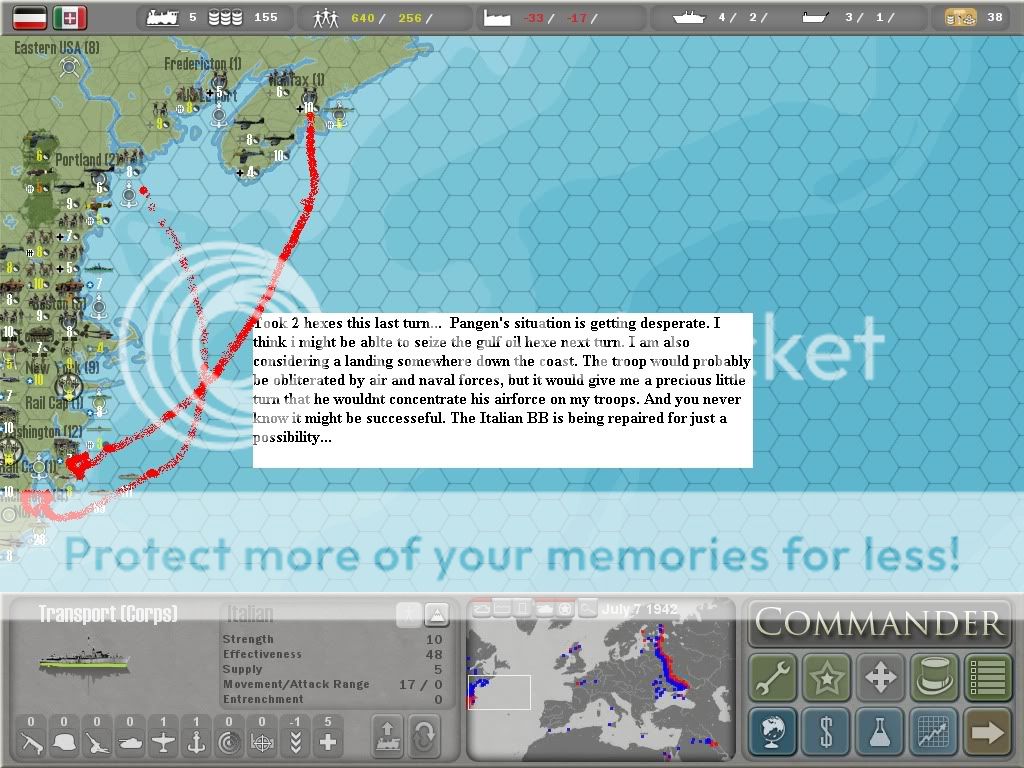The image size is (1024, 768).
Task: Click the Movement/Attack Range row
Action: 332,684
